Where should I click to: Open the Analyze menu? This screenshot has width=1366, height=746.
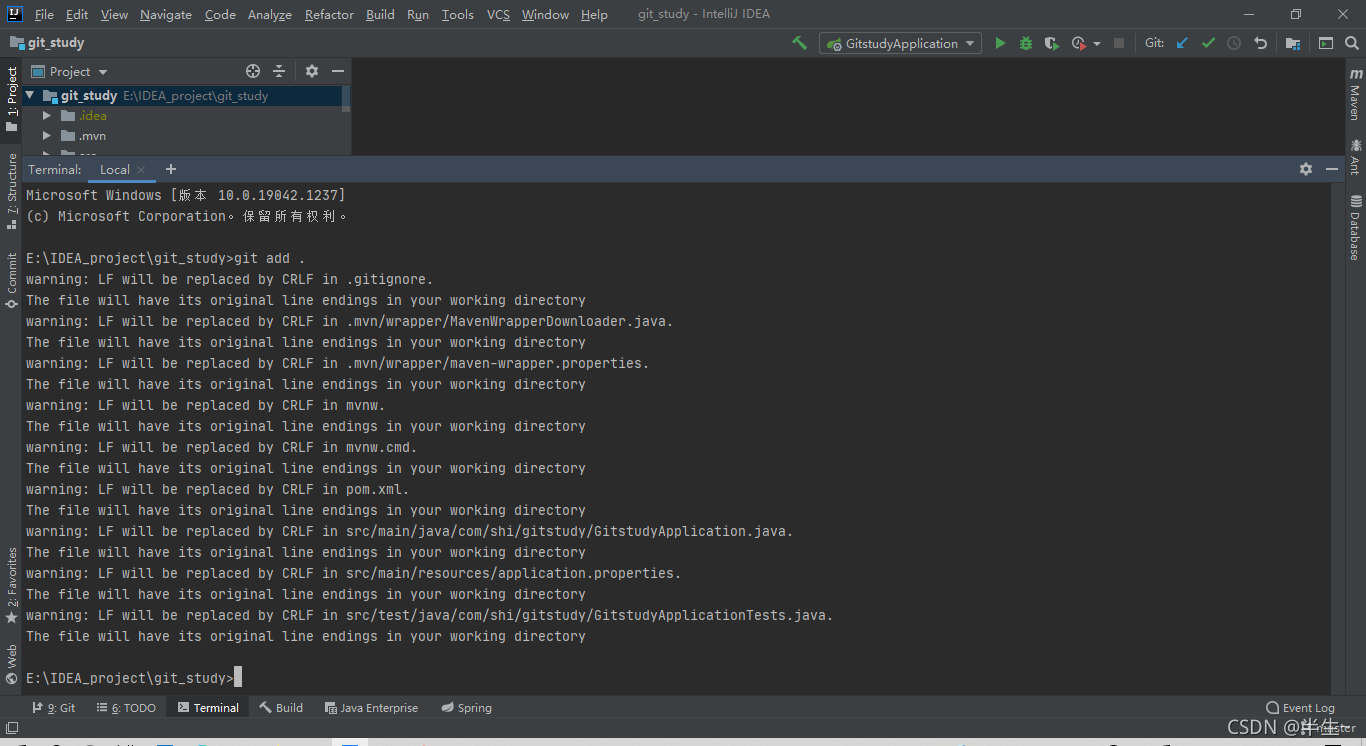click(270, 14)
